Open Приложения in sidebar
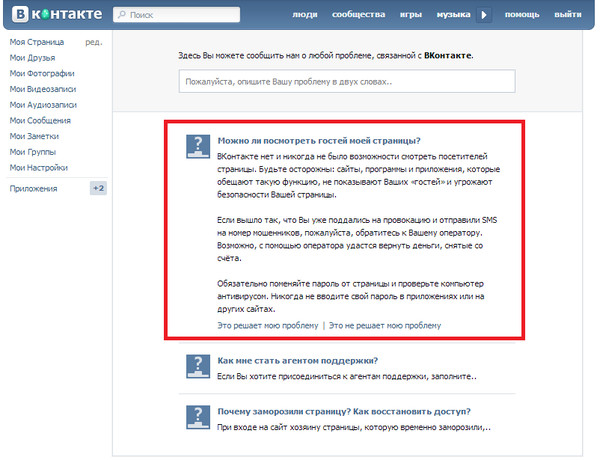This screenshot has height=460, width=600. (x=33, y=189)
